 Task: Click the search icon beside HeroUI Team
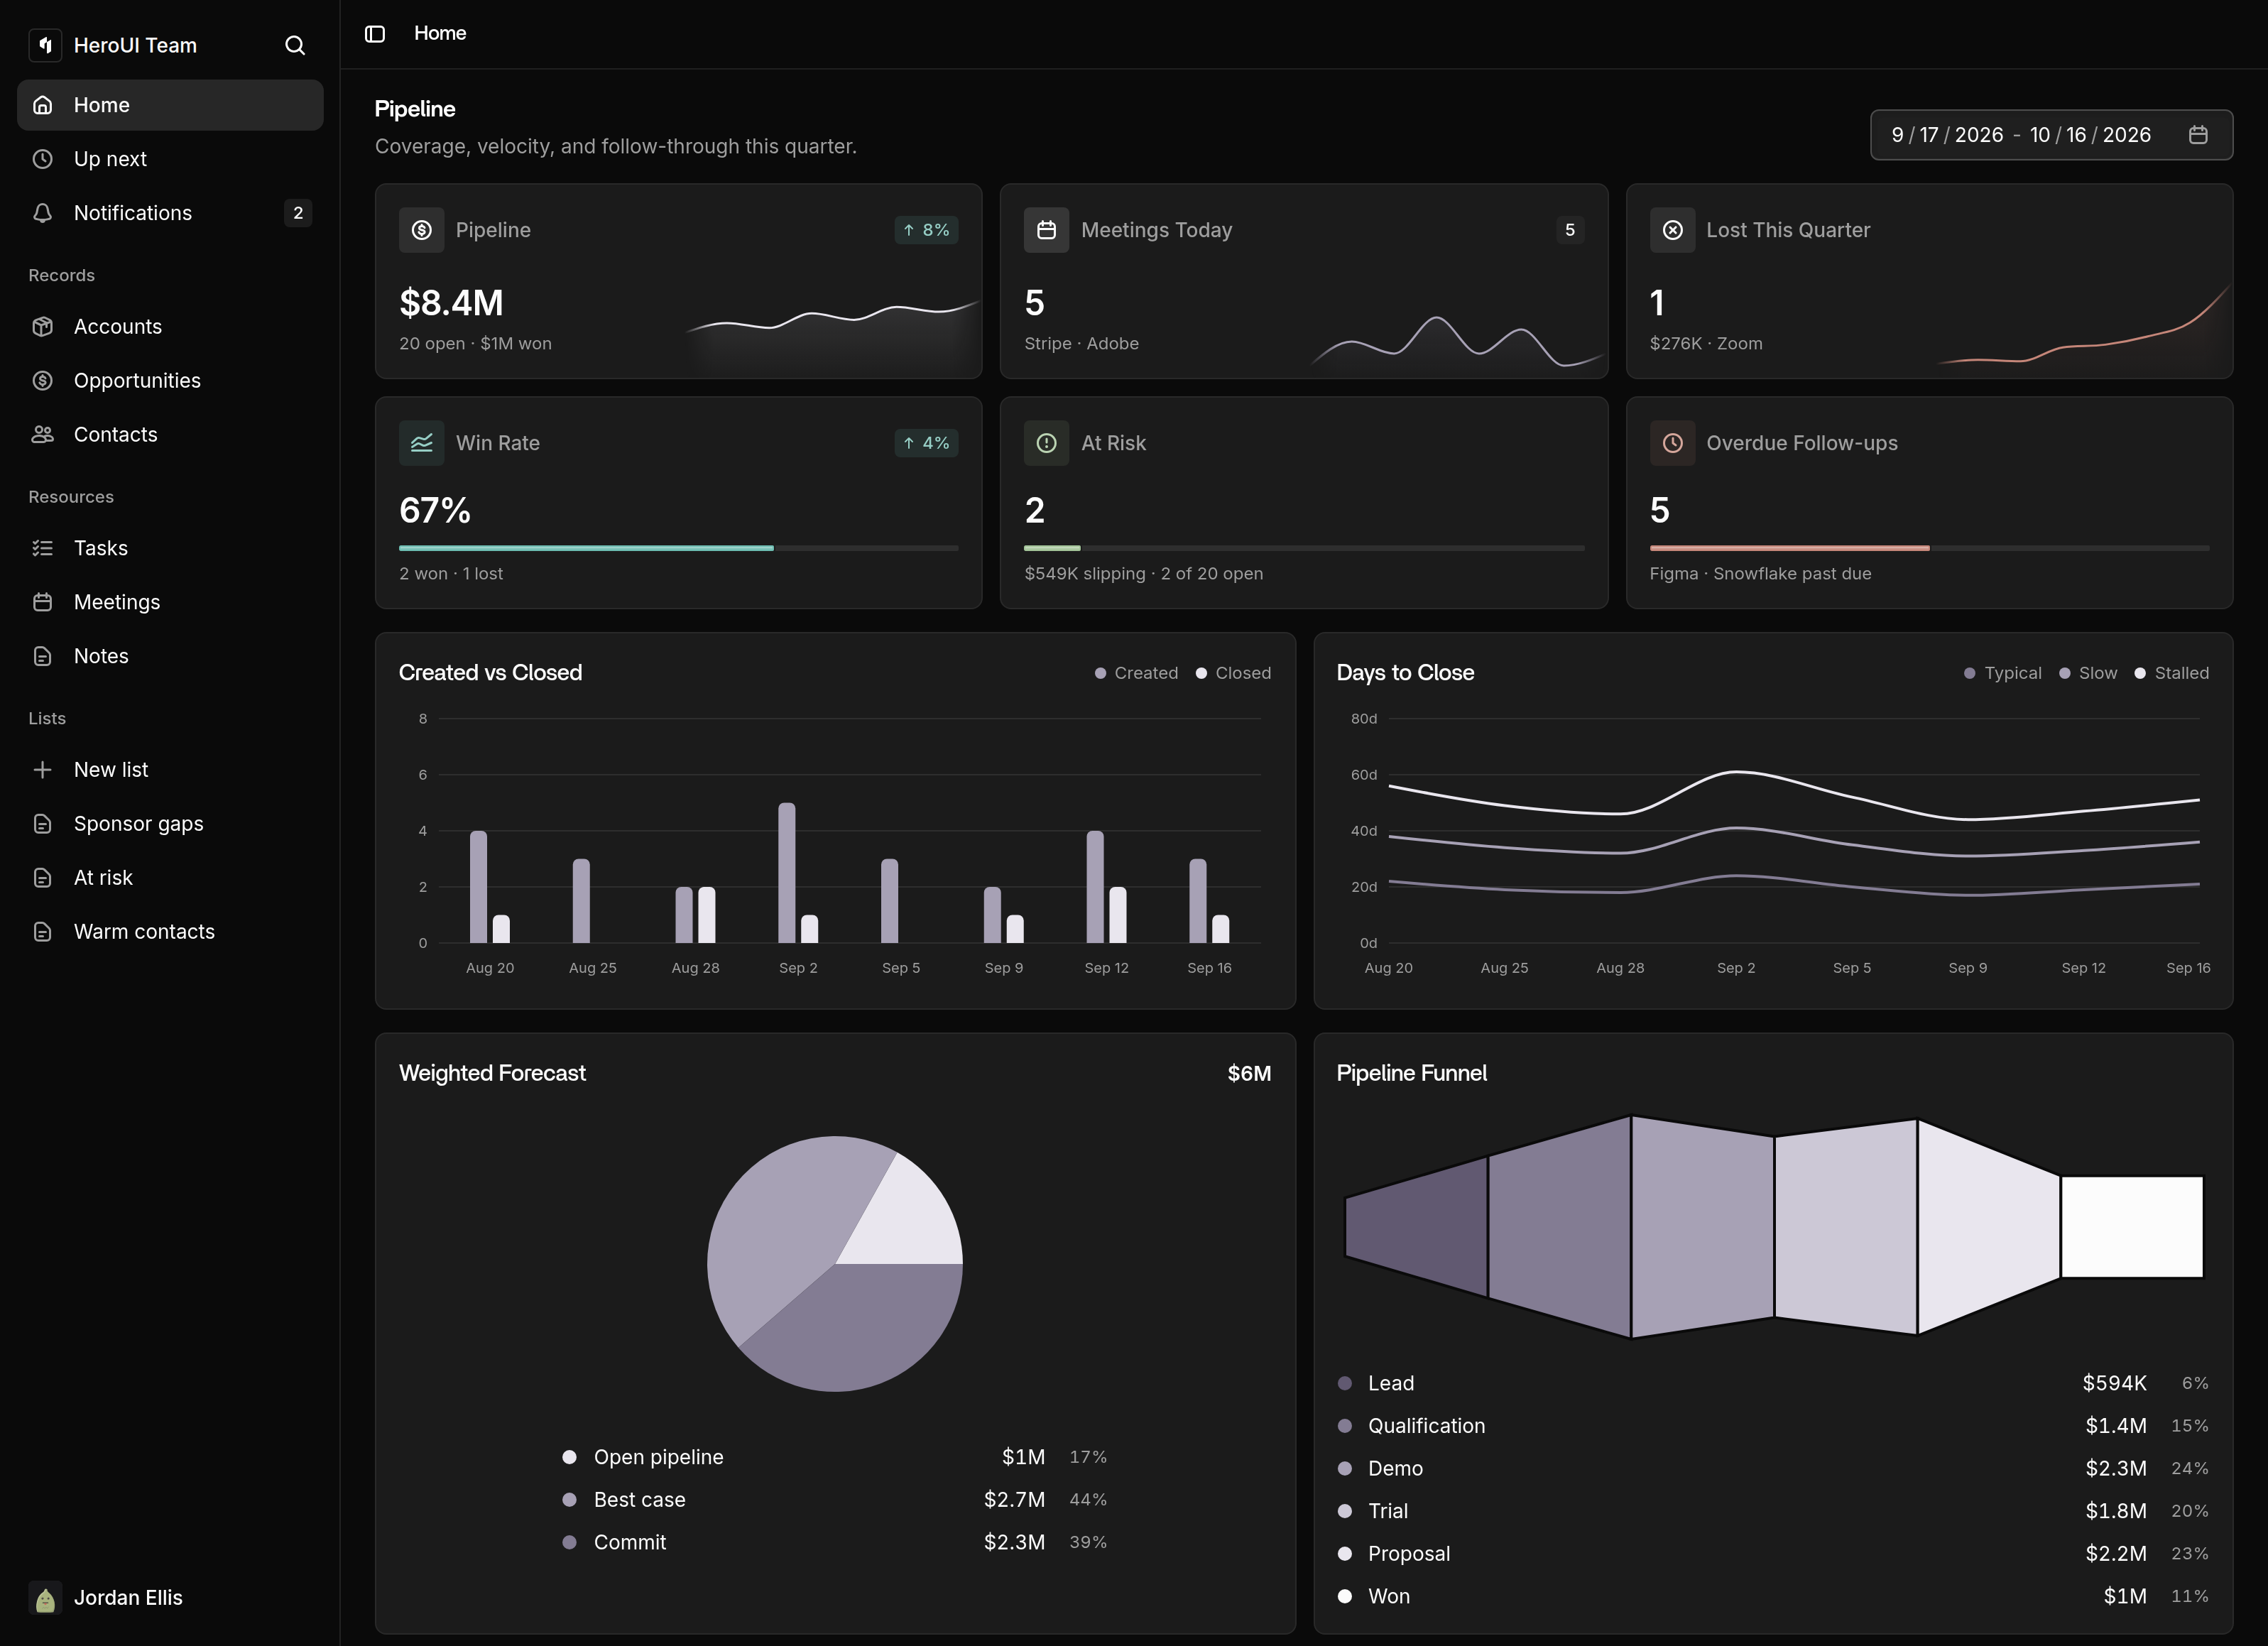294,45
